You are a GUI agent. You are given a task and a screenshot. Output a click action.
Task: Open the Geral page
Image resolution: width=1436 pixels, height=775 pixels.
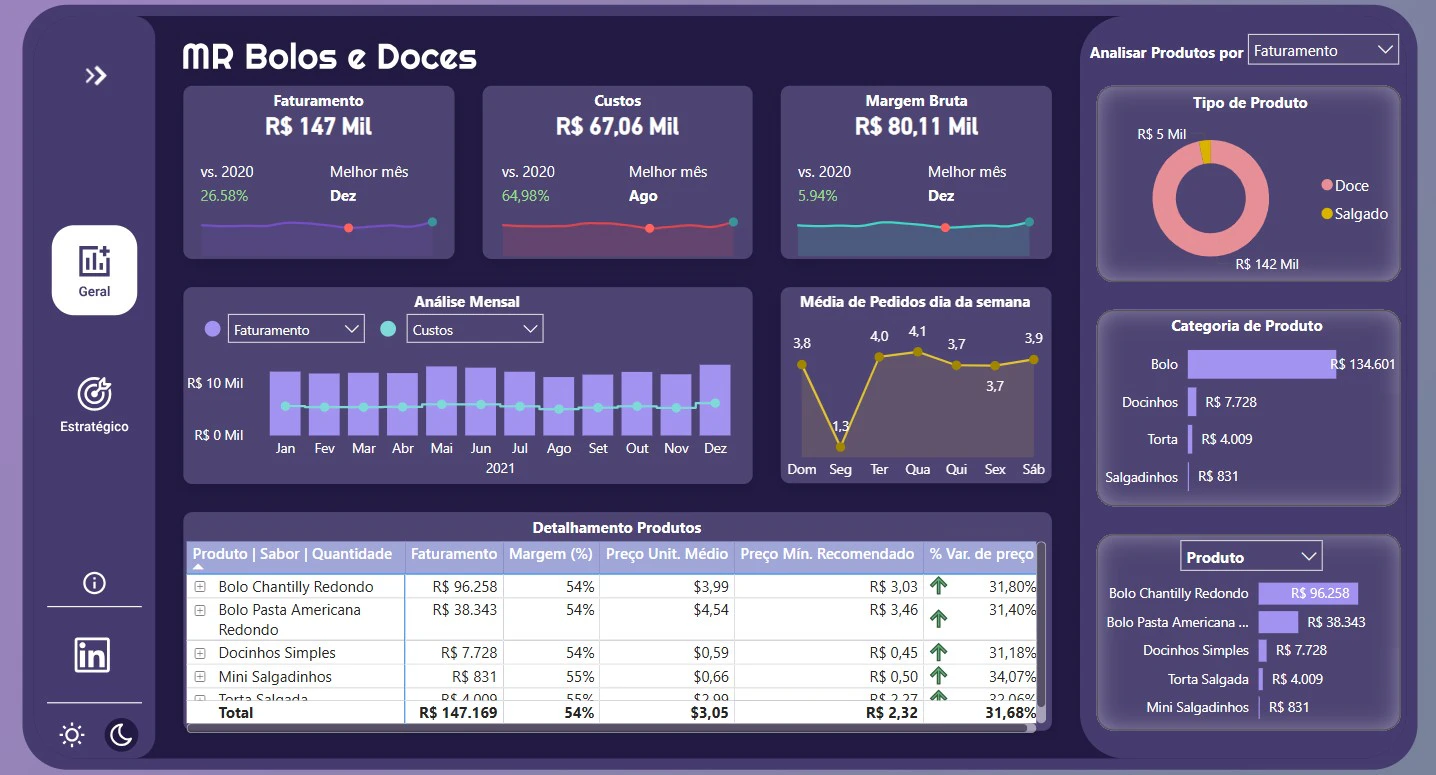point(95,270)
